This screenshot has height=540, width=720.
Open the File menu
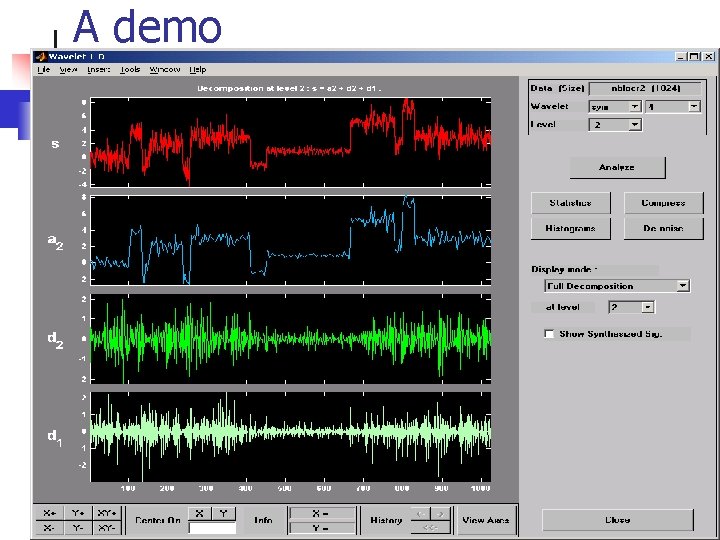pyautogui.click(x=44, y=69)
